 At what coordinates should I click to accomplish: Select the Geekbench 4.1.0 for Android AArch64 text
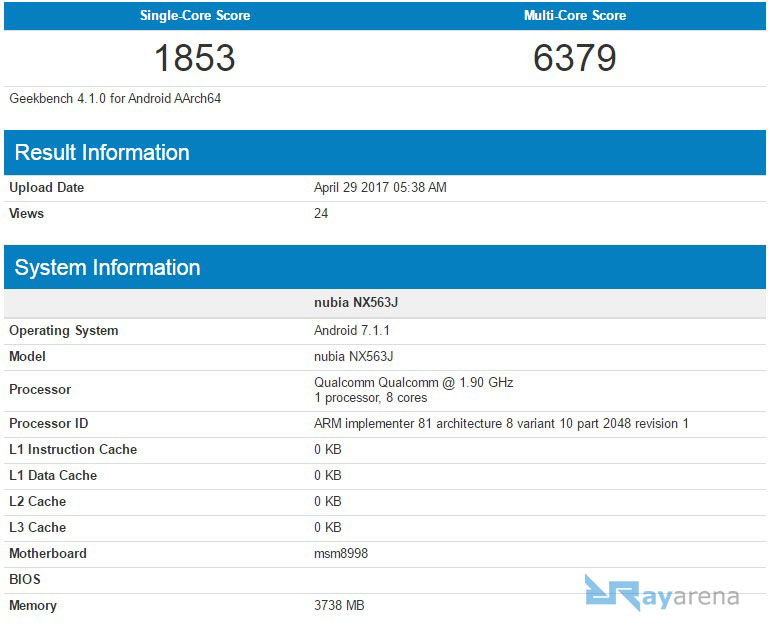coord(115,99)
